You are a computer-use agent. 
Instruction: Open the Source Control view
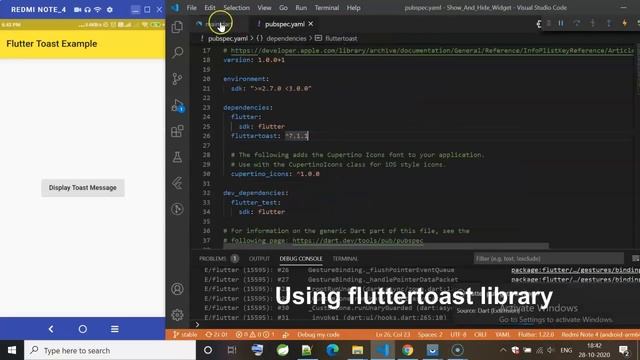[x=177, y=79]
